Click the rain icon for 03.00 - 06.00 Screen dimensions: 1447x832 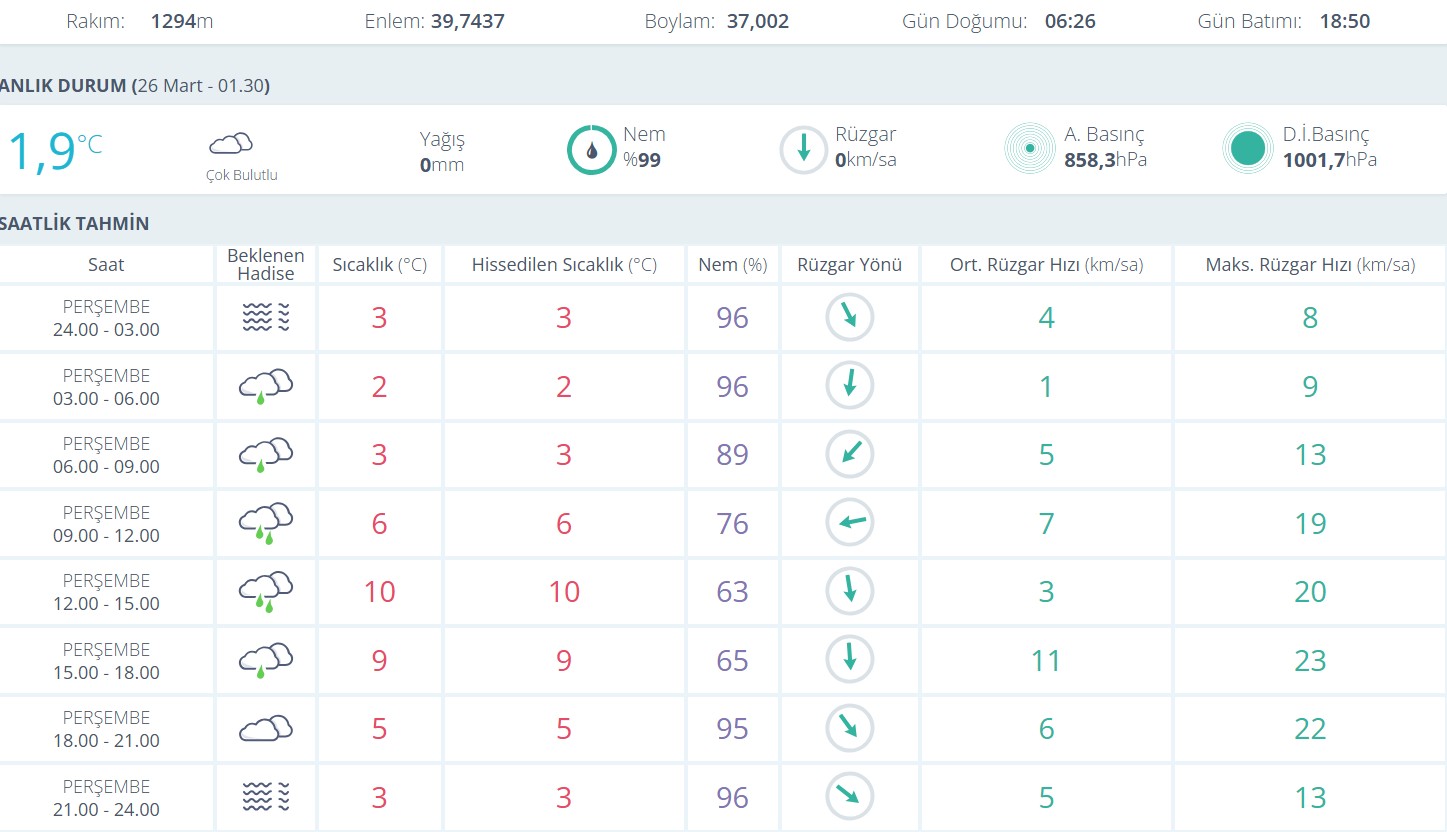click(266, 386)
